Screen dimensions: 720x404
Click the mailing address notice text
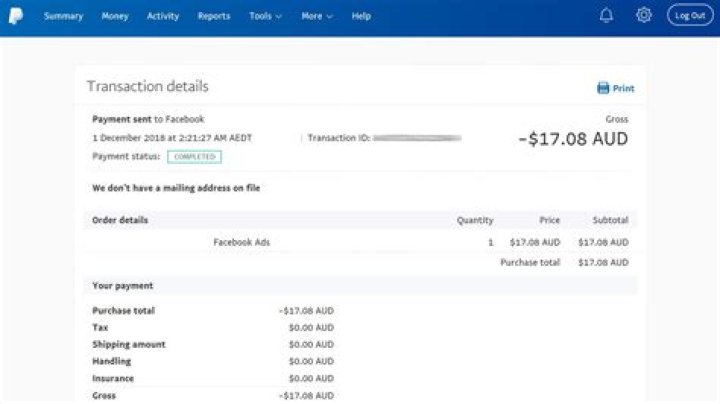(176, 188)
